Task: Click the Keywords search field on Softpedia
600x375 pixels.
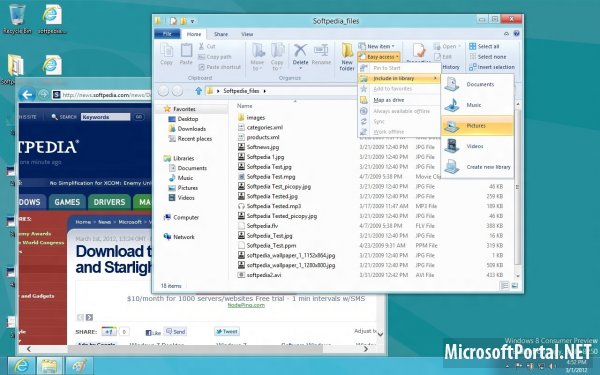Action: pos(105,117)
